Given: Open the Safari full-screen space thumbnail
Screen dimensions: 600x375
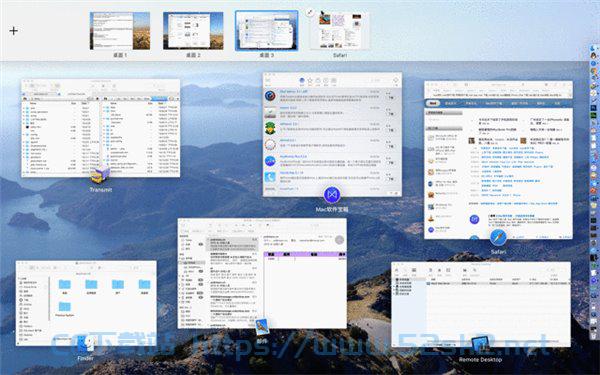Looking at the screenshot, I should [x=340, y=31].
